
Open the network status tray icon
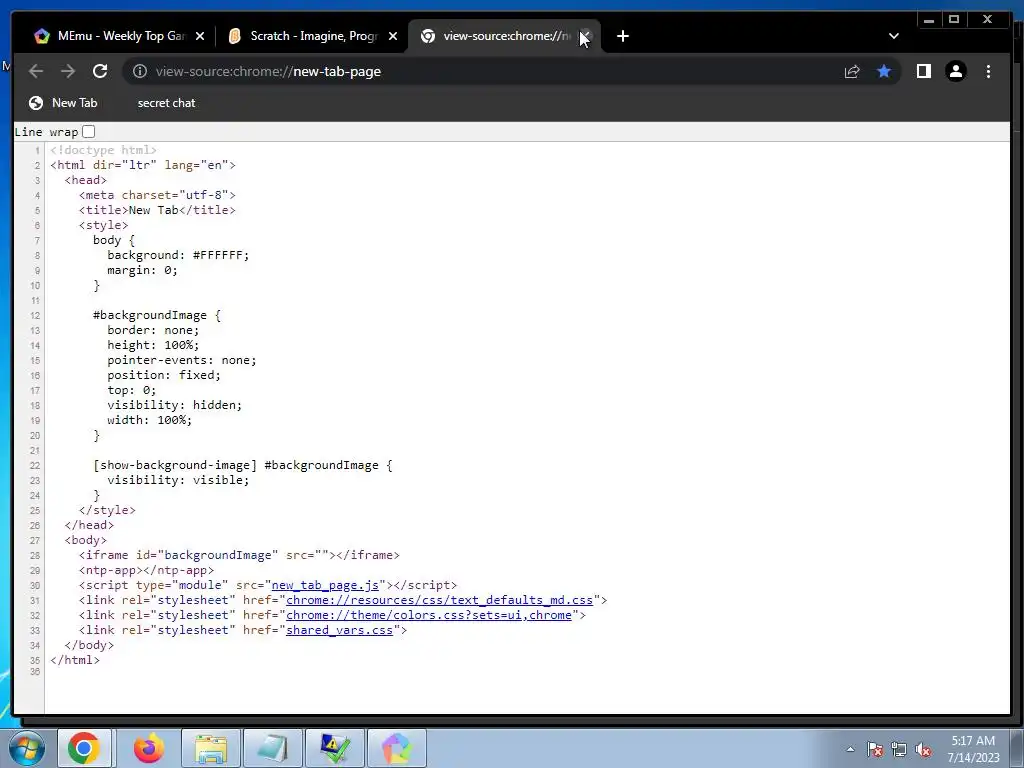[x=899, y=749]
